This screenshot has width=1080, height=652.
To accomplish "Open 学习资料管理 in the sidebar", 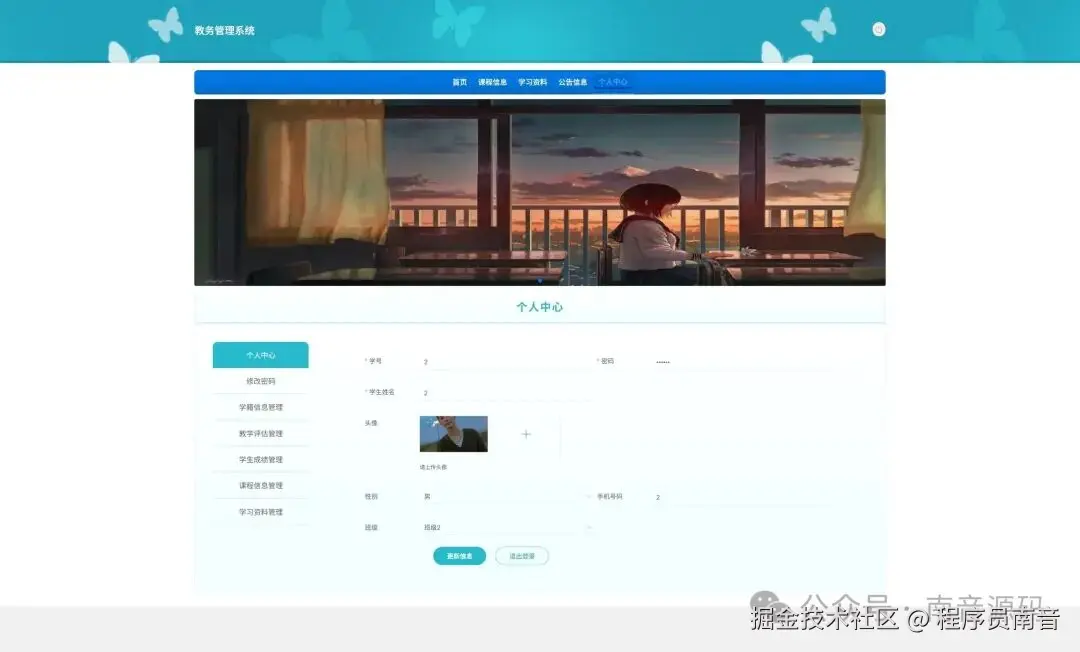I will [260, 511].
